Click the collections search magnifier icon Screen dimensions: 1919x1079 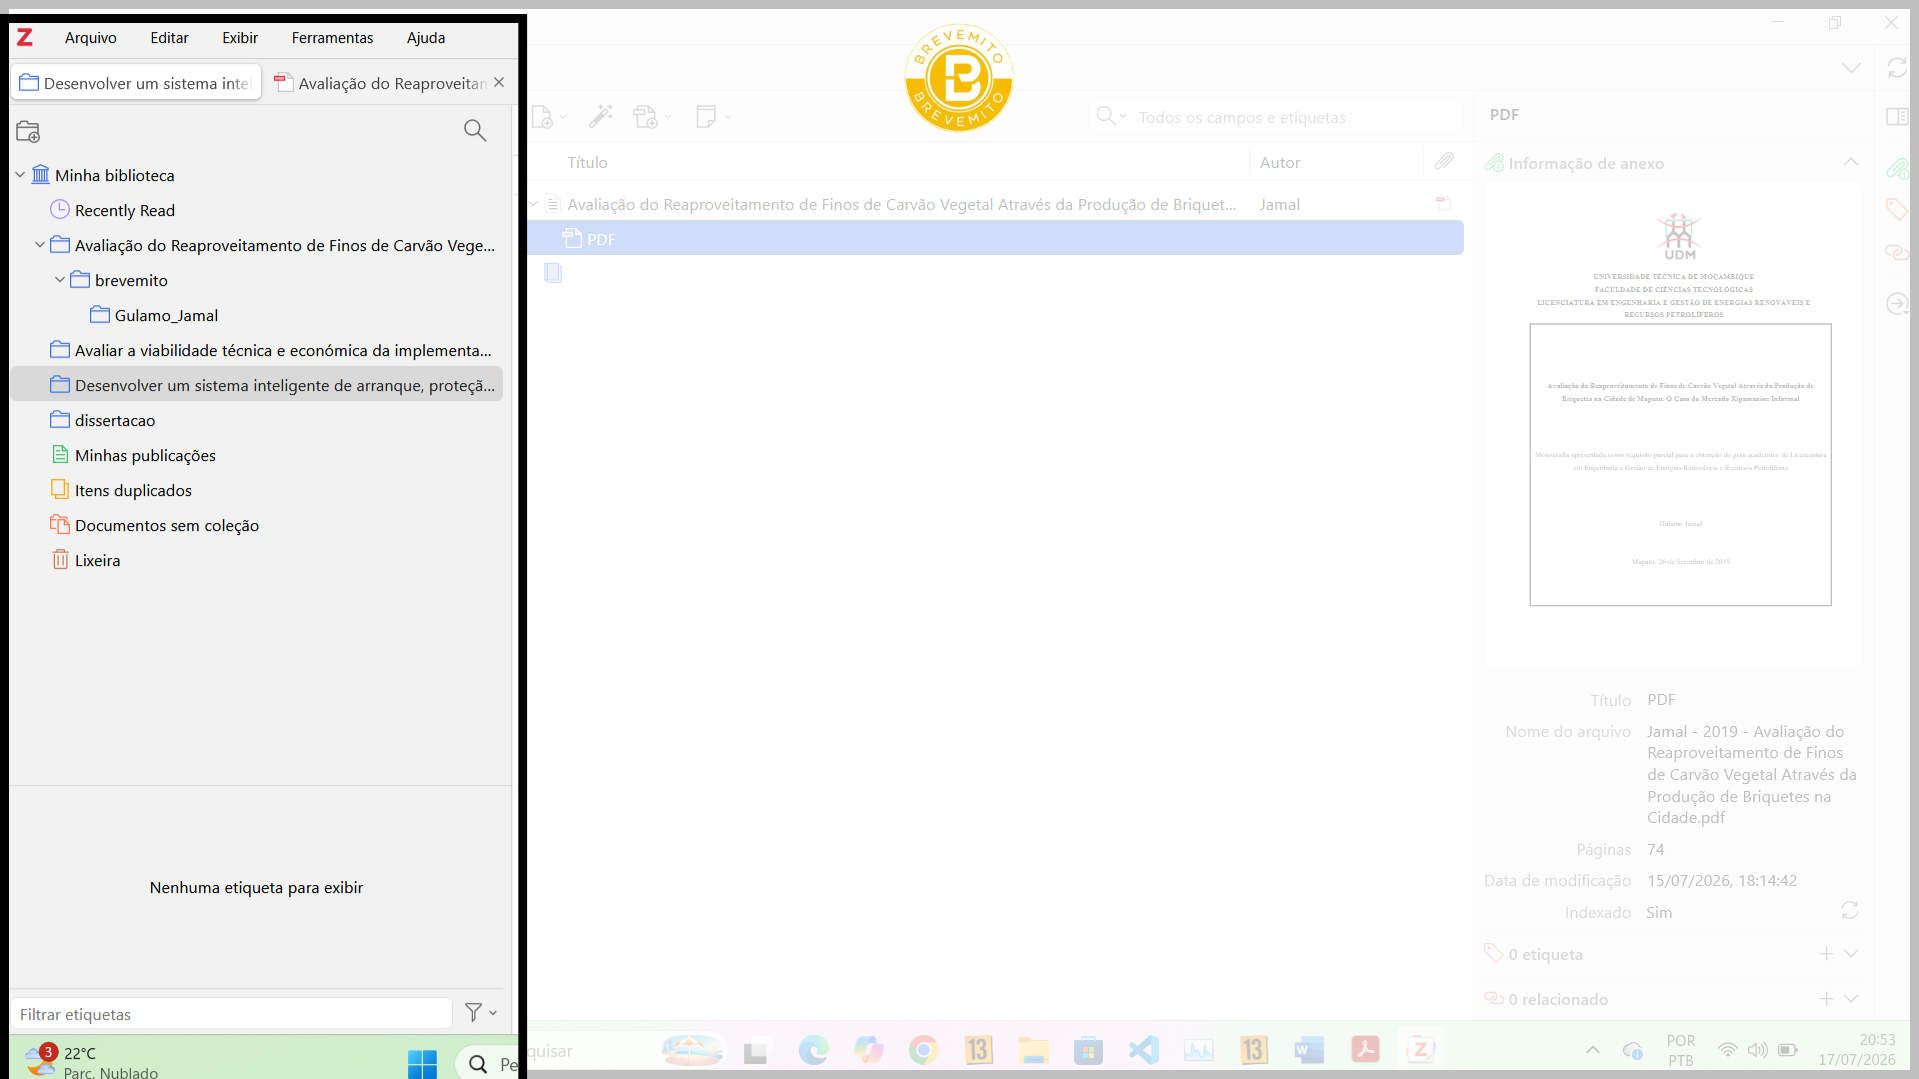[x=475, y=130]
